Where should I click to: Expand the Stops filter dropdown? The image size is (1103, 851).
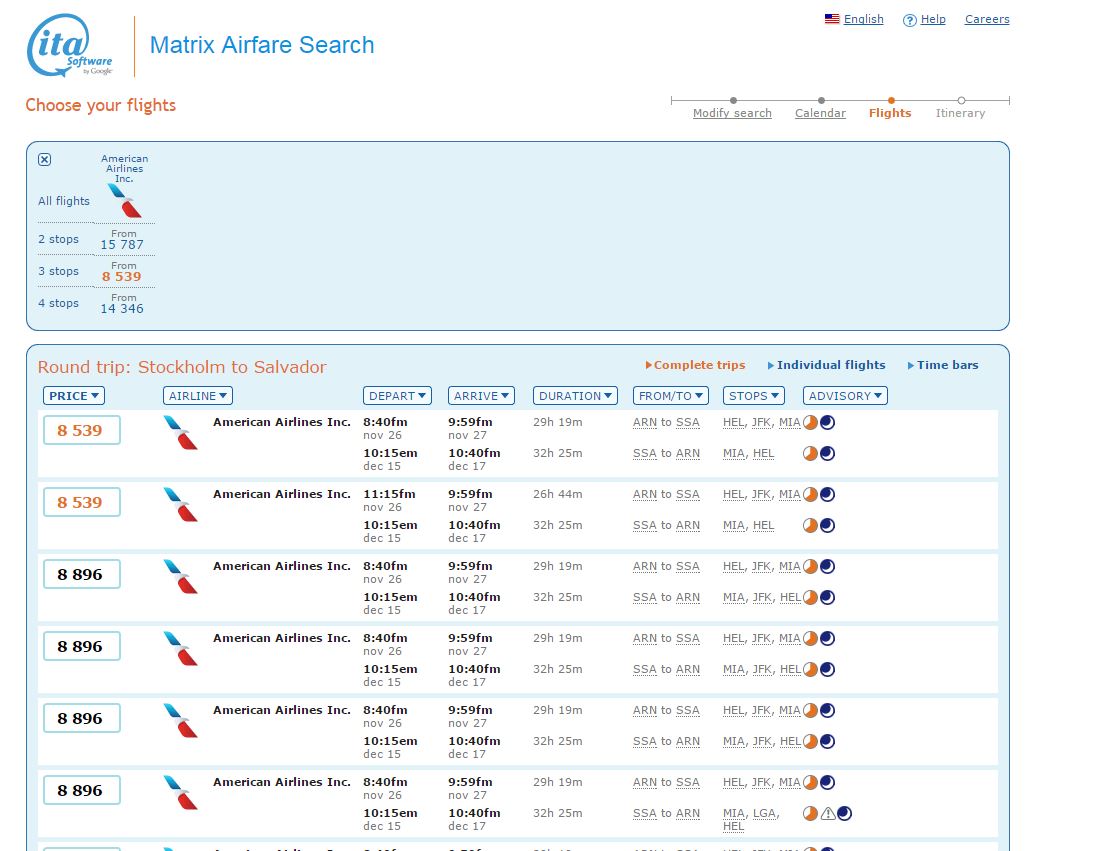[x=753, y=396]
